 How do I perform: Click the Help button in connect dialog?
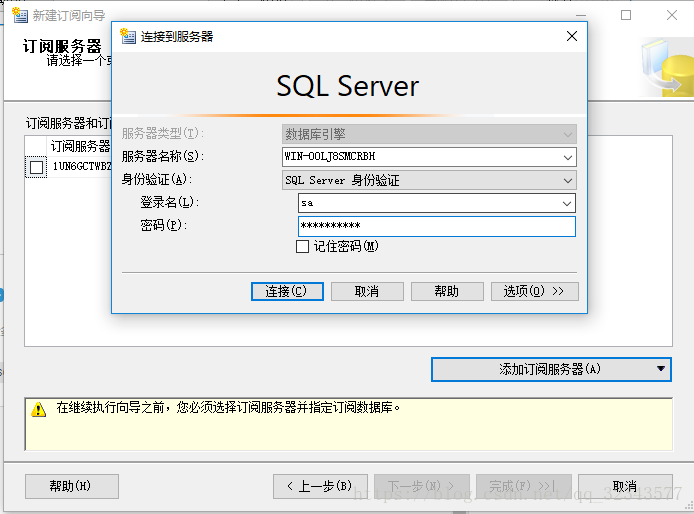[x=447, y=291]
